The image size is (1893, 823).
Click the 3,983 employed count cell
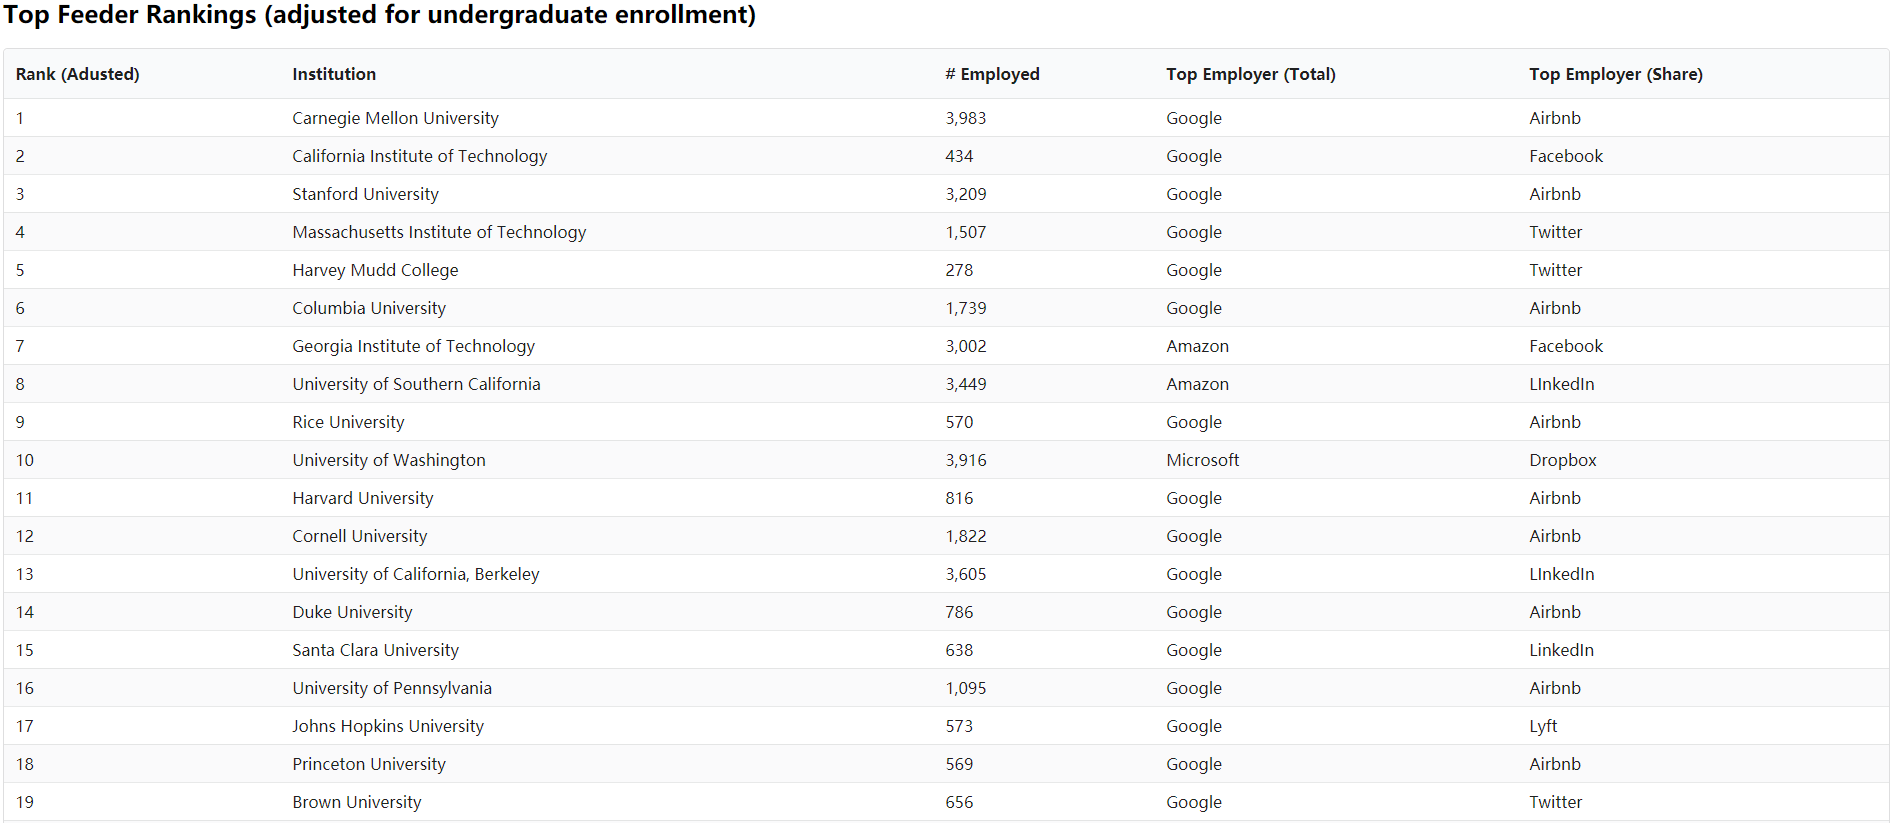coord(965,118)
